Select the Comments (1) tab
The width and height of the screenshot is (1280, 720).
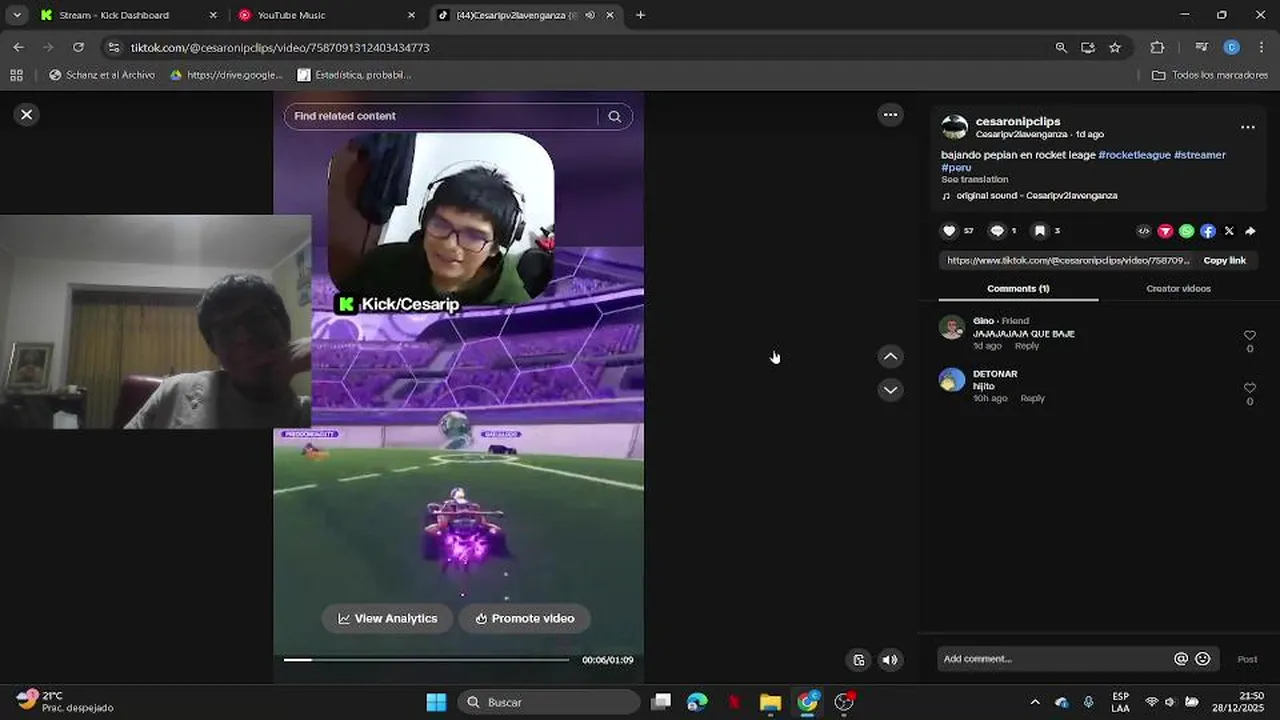point(1018,289)
